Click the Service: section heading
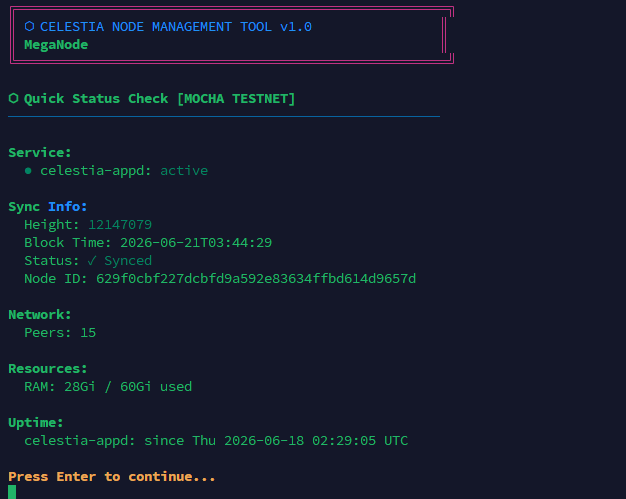 tap(40, 152)
